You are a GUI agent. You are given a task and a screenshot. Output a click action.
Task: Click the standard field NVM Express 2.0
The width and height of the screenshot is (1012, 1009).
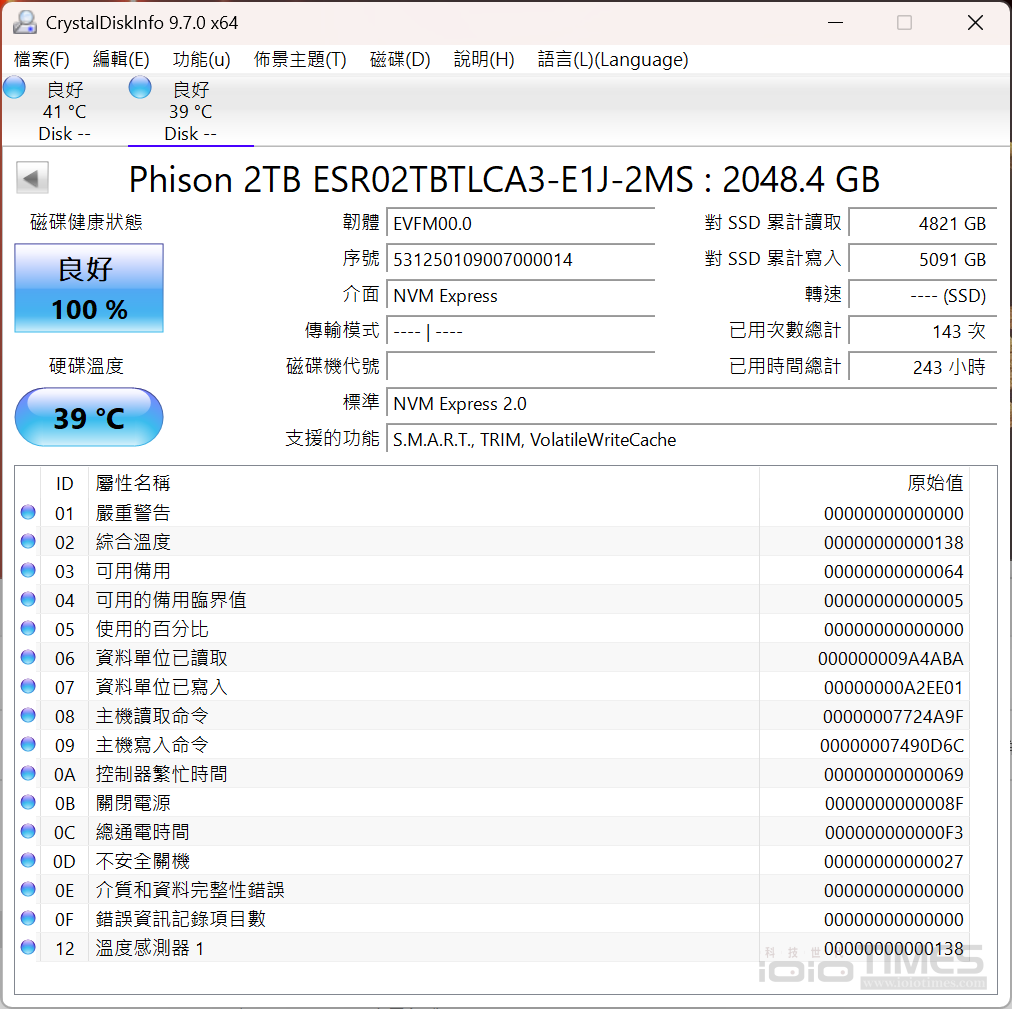pos(692,403)
